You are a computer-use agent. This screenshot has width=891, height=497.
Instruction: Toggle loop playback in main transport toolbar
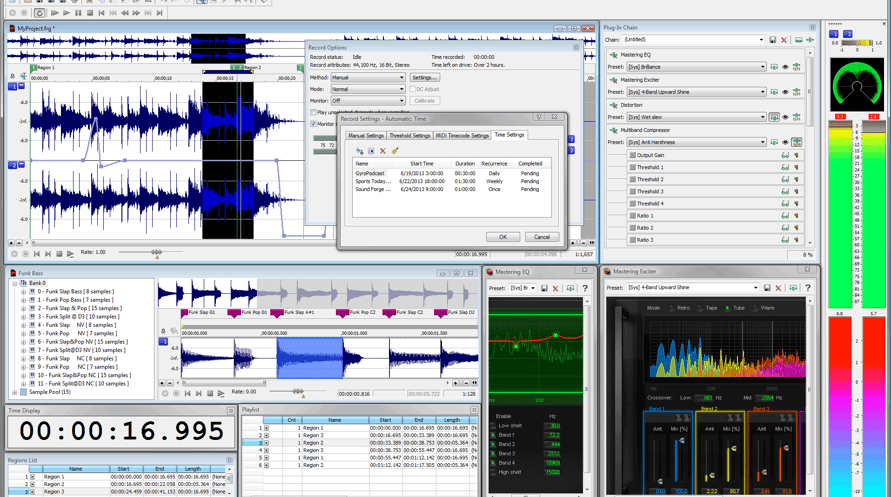(x=39, y=12)
